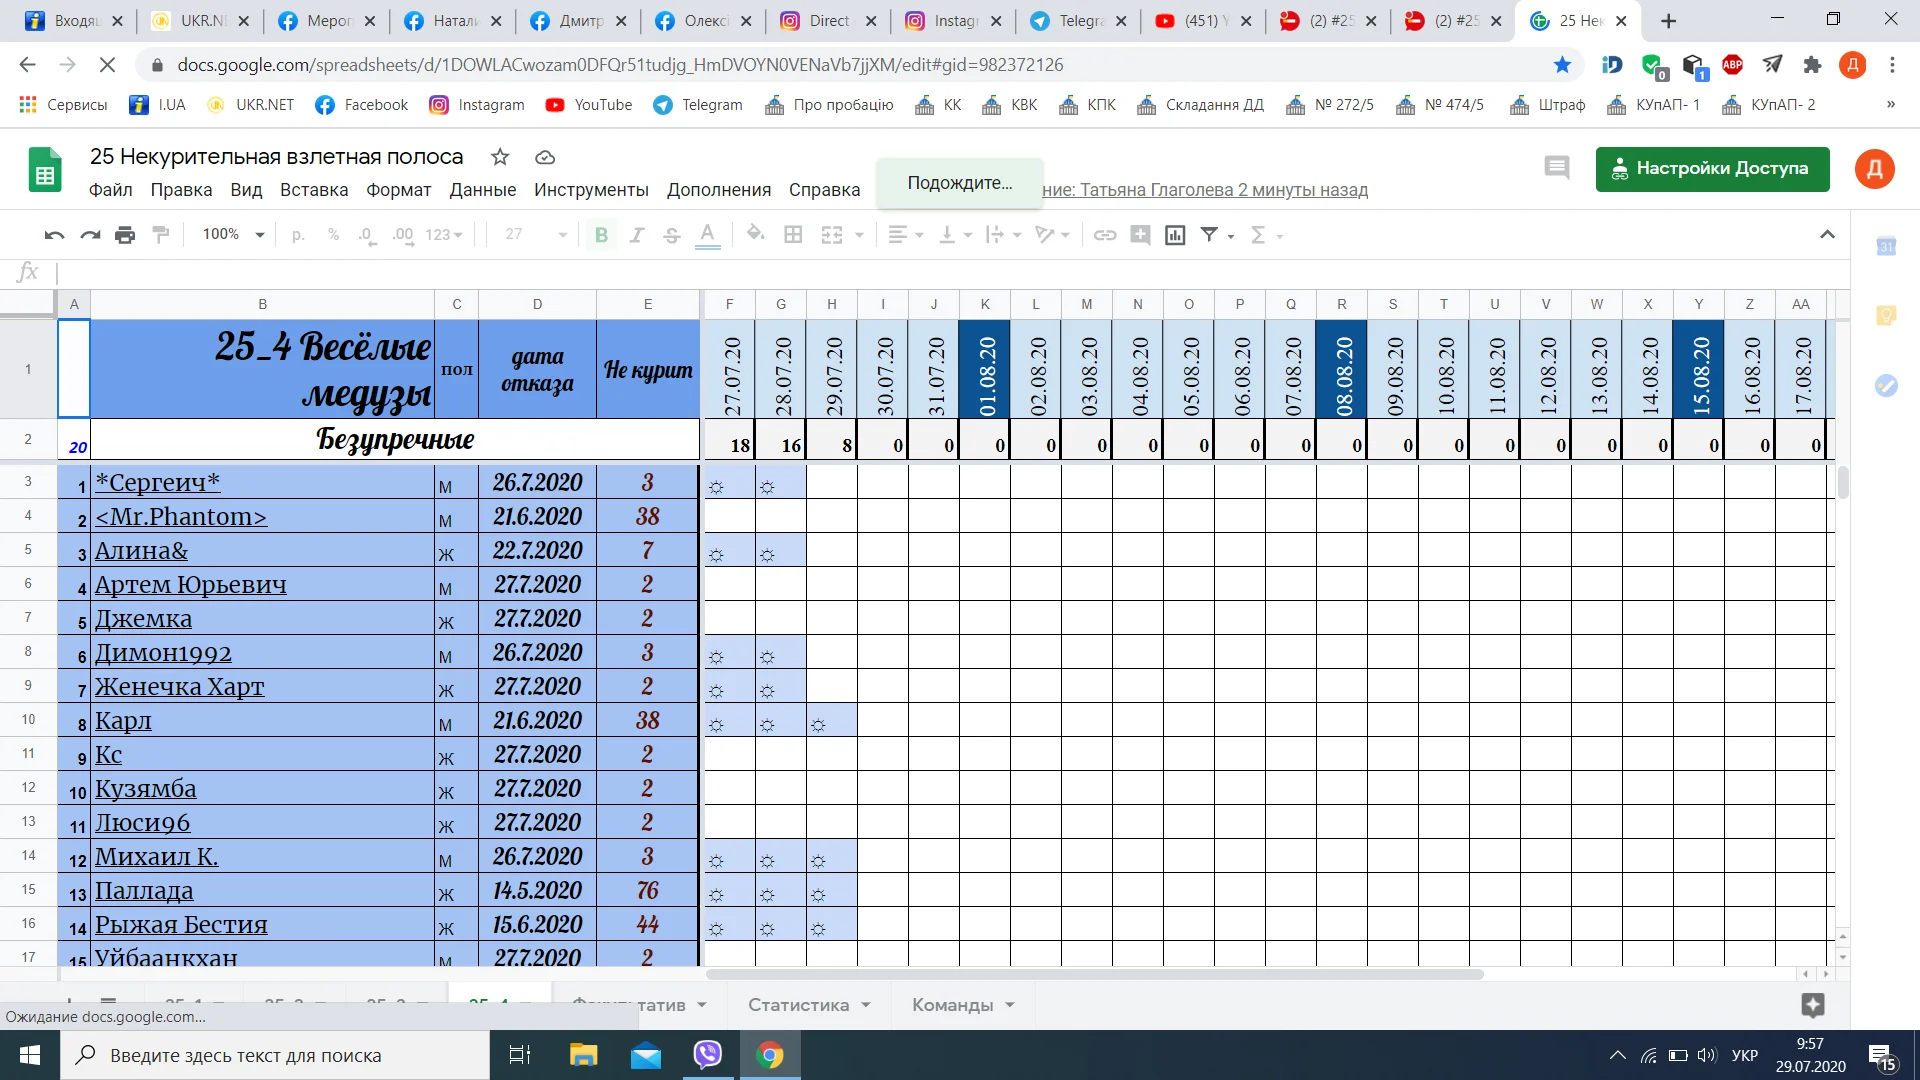Click the print icon in toolbar

[125, 235]
